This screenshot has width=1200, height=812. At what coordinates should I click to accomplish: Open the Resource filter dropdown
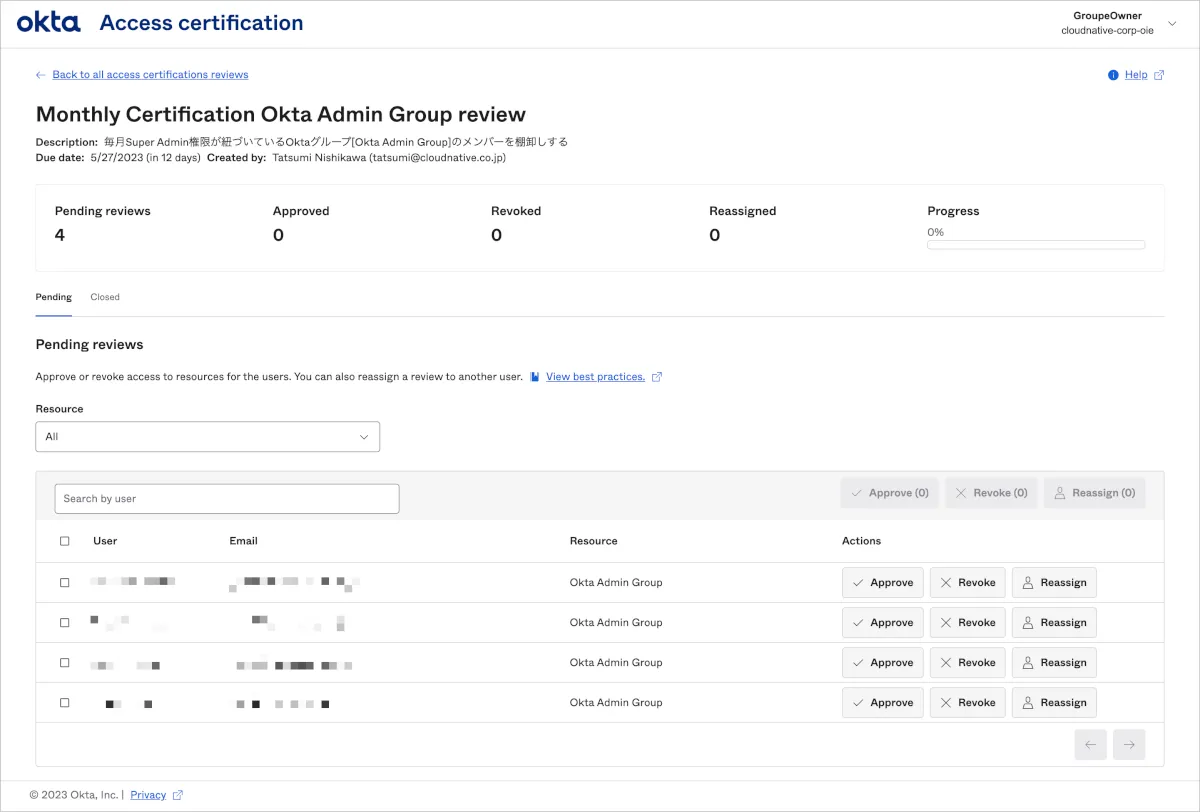(x=207, y=437)
